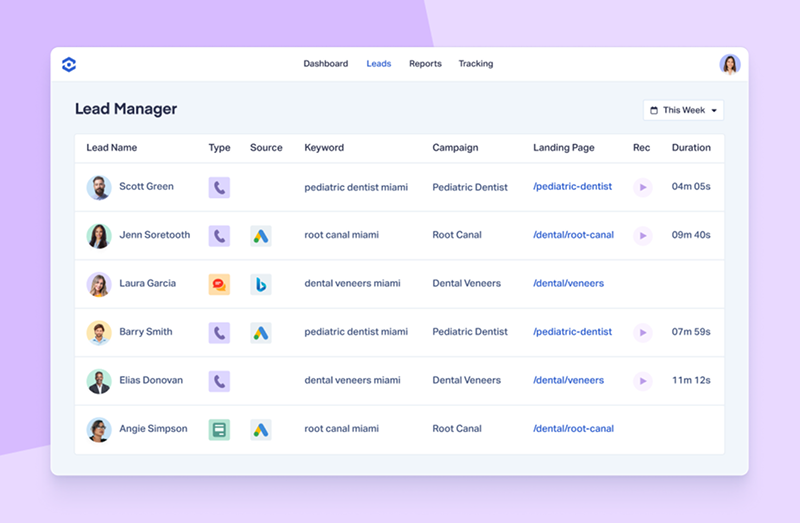Open /dental/veneers link in Laura Garcia row
Viewport: 800px width, 523px height.
[568, 284]
